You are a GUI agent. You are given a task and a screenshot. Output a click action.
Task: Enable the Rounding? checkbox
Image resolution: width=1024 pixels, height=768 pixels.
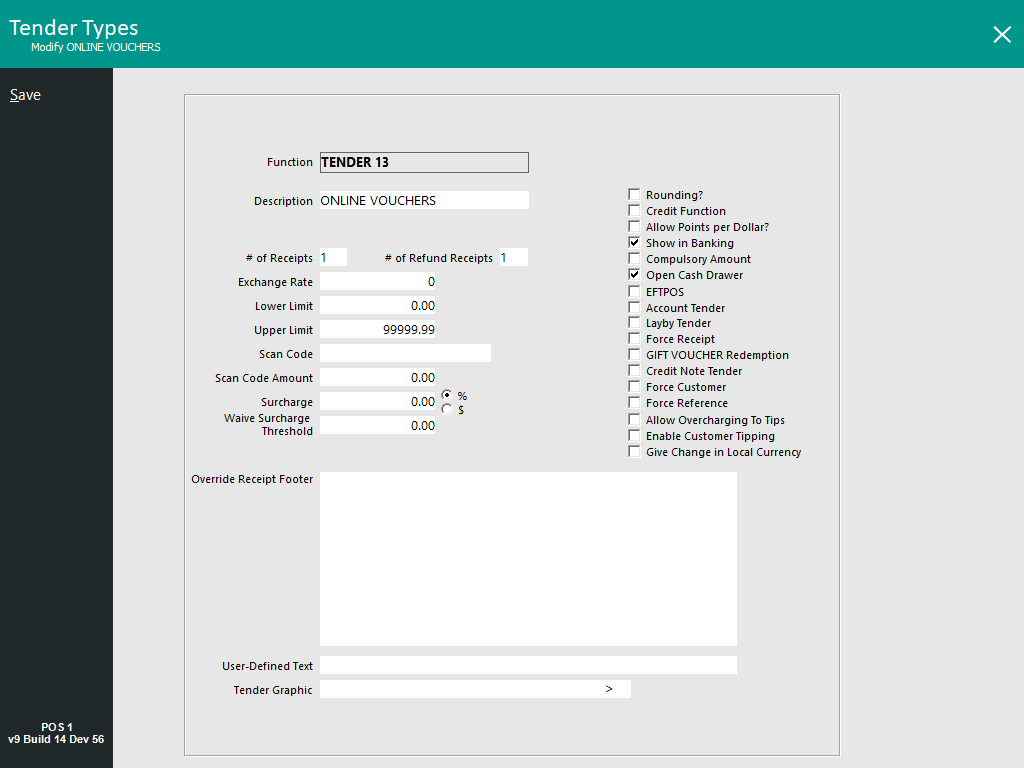(x=634, y=194)
